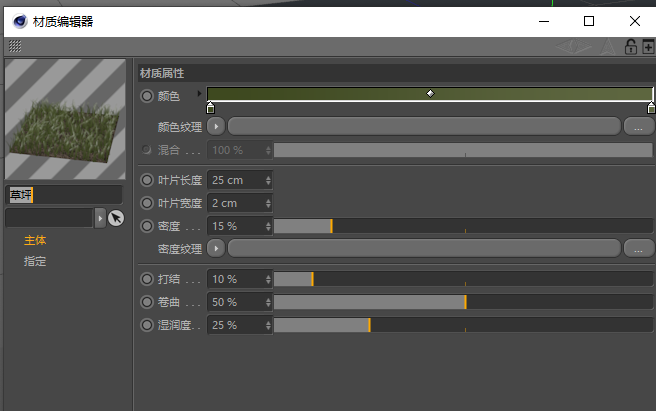Click the 密度纹理 texture slot bar
Image resolution: width=656 pixels, height=411 pixels.
pos(424,249)
